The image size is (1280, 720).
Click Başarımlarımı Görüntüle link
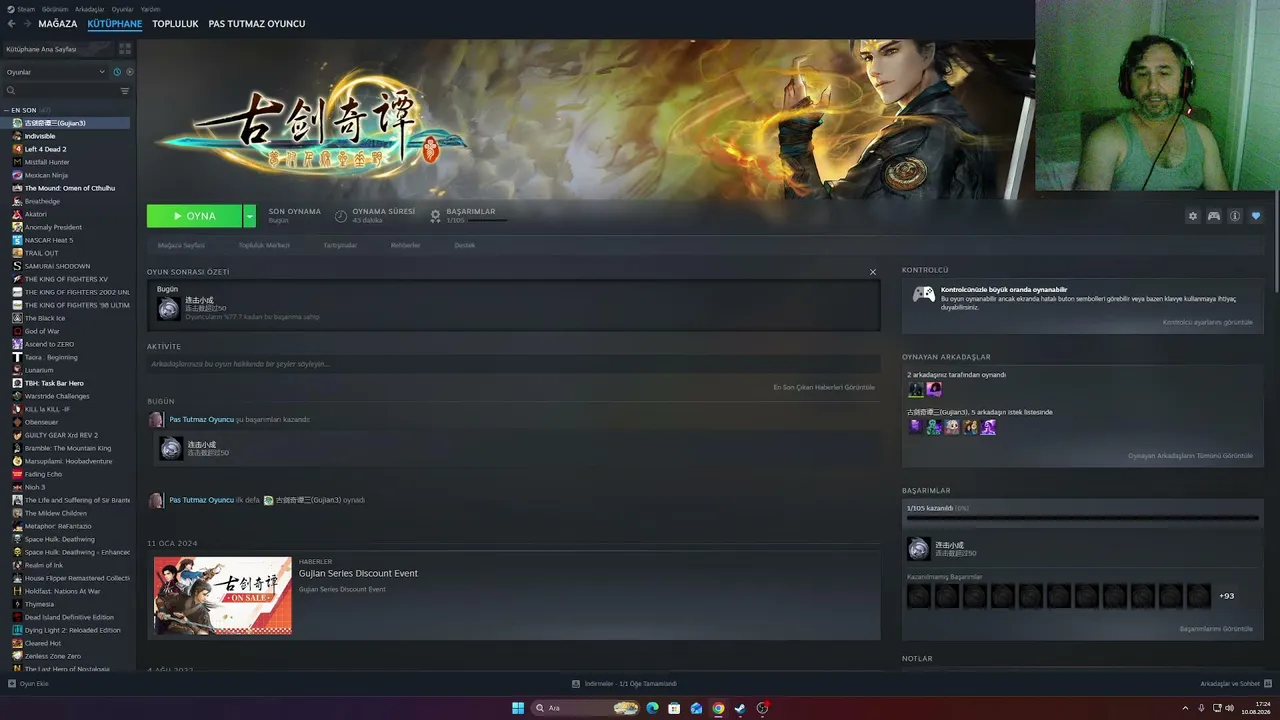click(1216, 629)
